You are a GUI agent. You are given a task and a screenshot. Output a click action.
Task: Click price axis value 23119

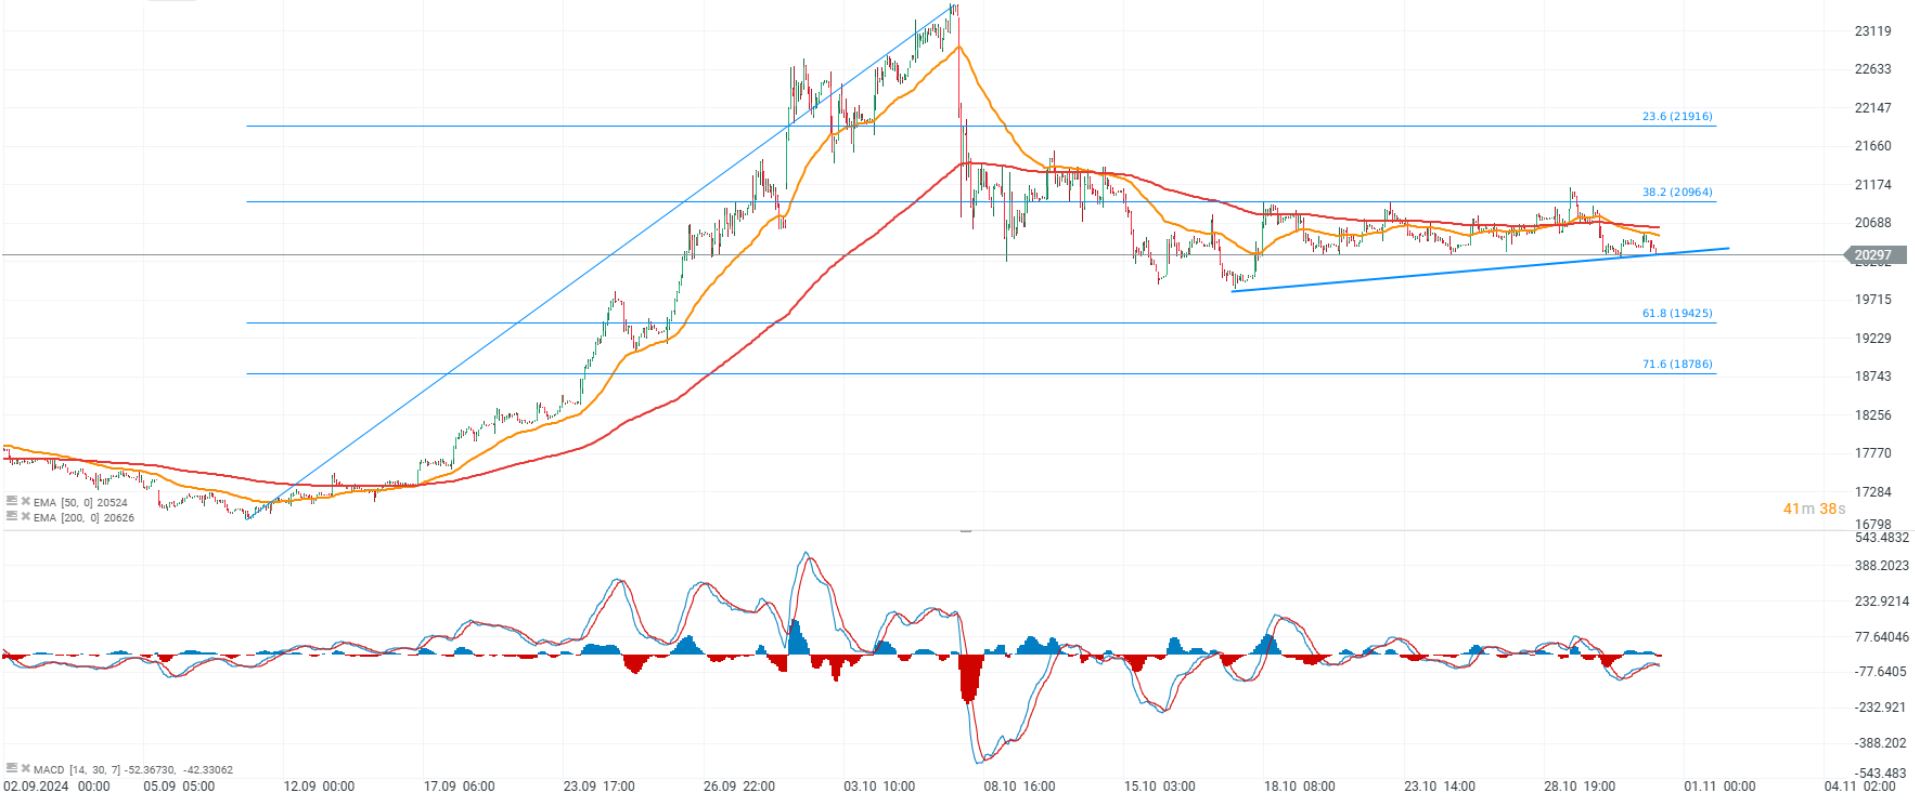pos(1873,31)
